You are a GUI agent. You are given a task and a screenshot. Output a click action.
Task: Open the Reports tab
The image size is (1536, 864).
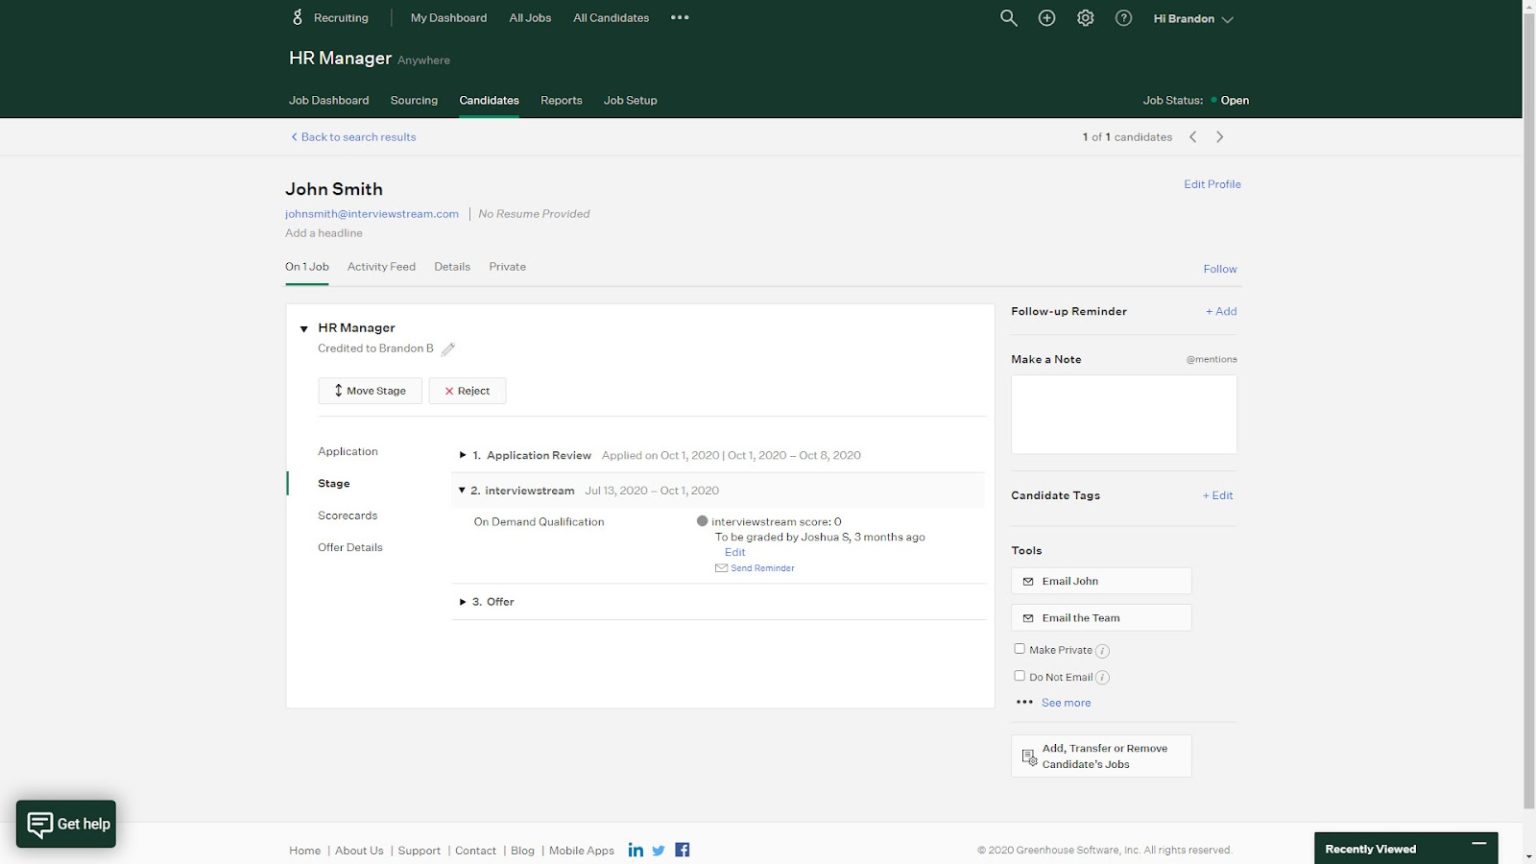561,100
